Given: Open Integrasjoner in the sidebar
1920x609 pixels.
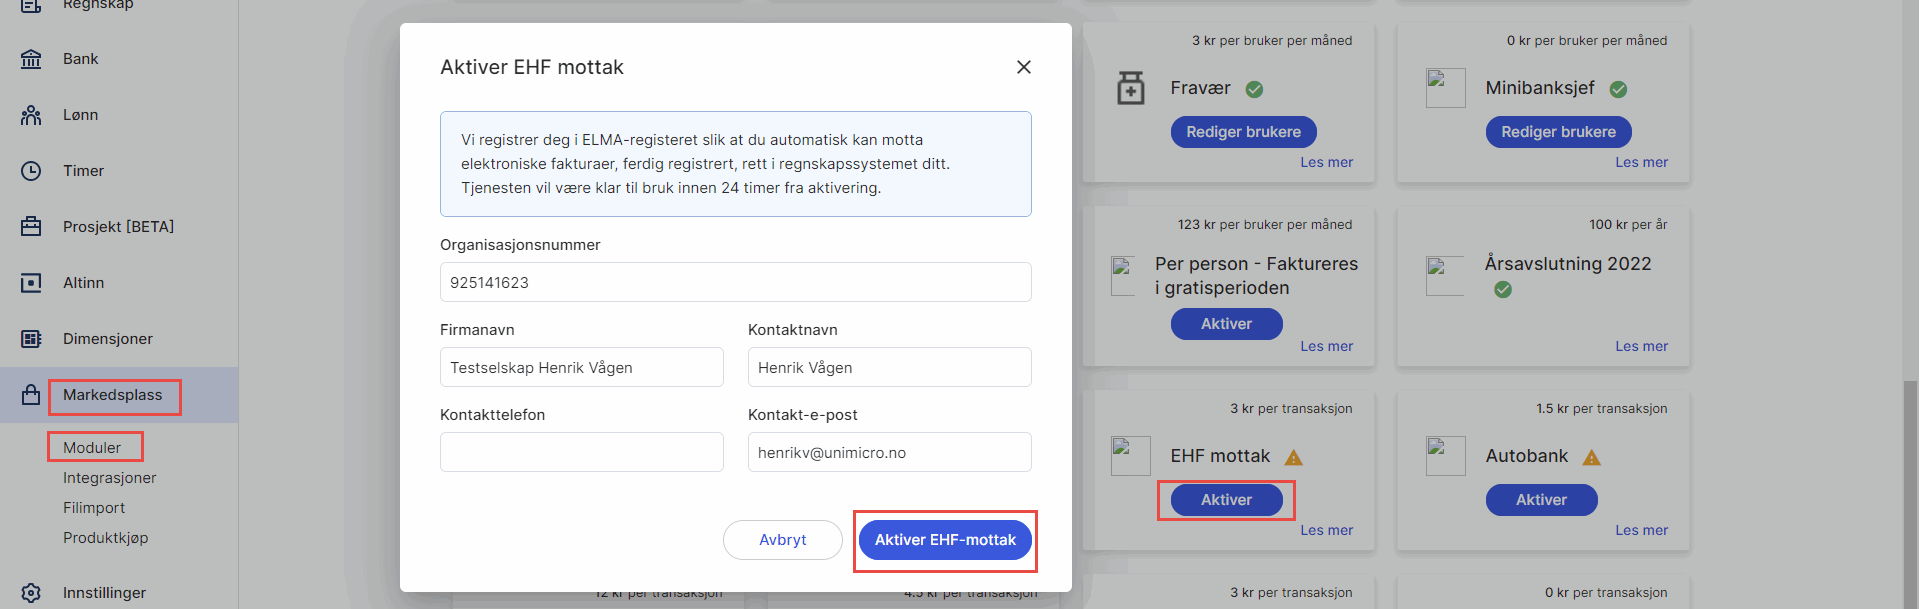Looking at the screenshot, I should click(110, 478).
